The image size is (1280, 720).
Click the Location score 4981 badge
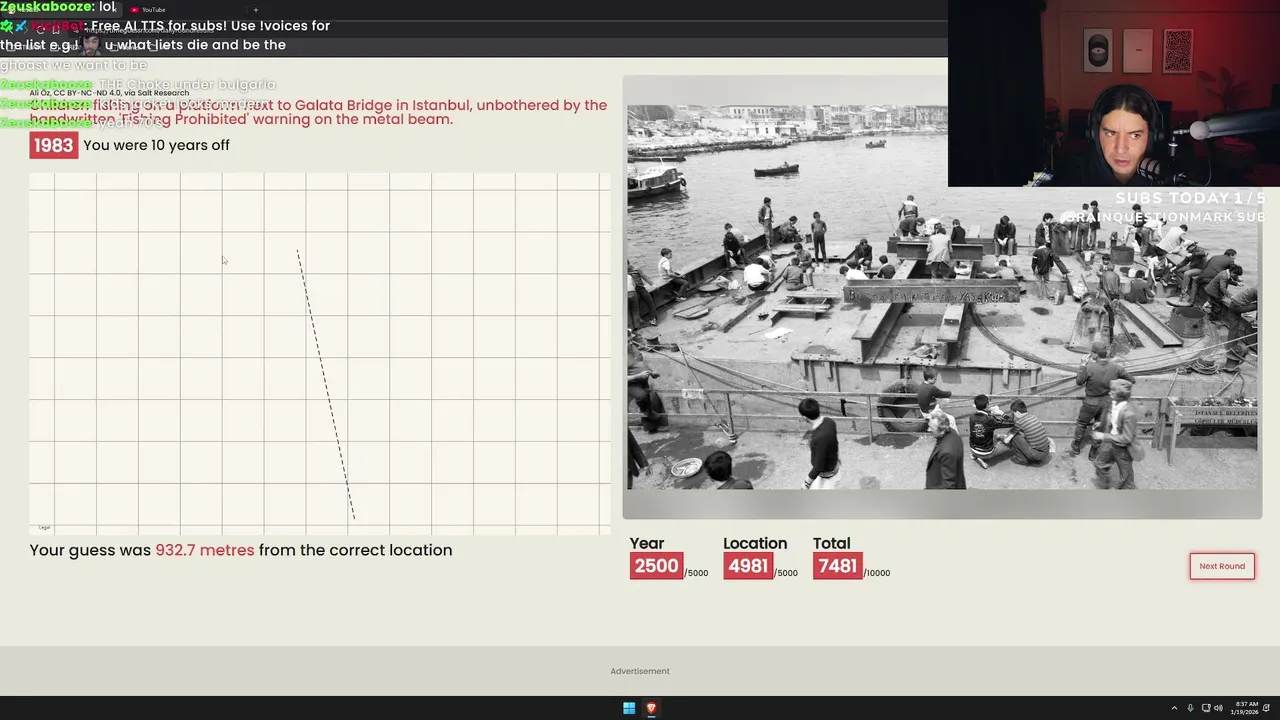(x=748, y=566)
